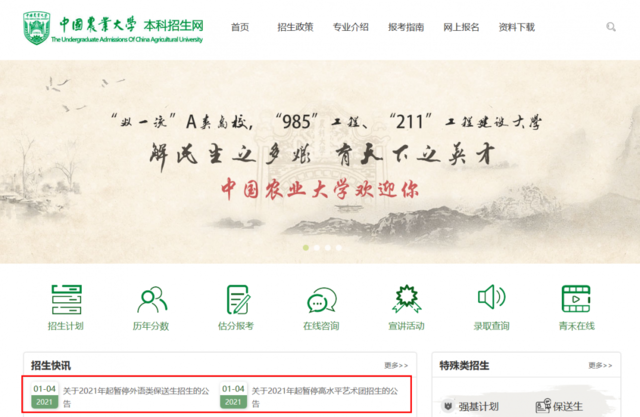Go to 首页 in navigation

tap(240, 27)
